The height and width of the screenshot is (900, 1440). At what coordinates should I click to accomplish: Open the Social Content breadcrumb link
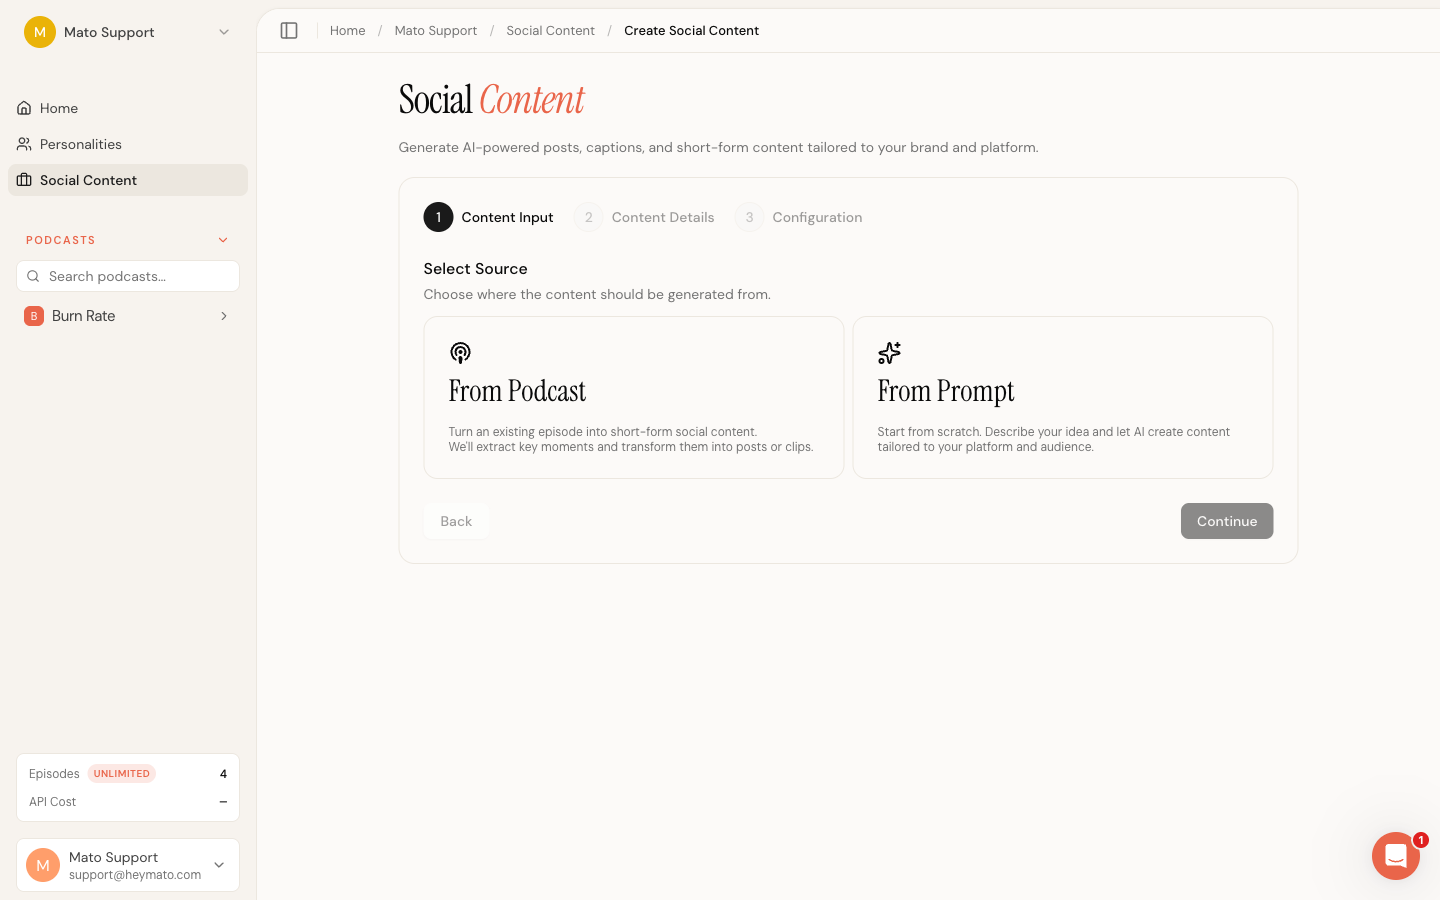(x=550, y=31)
